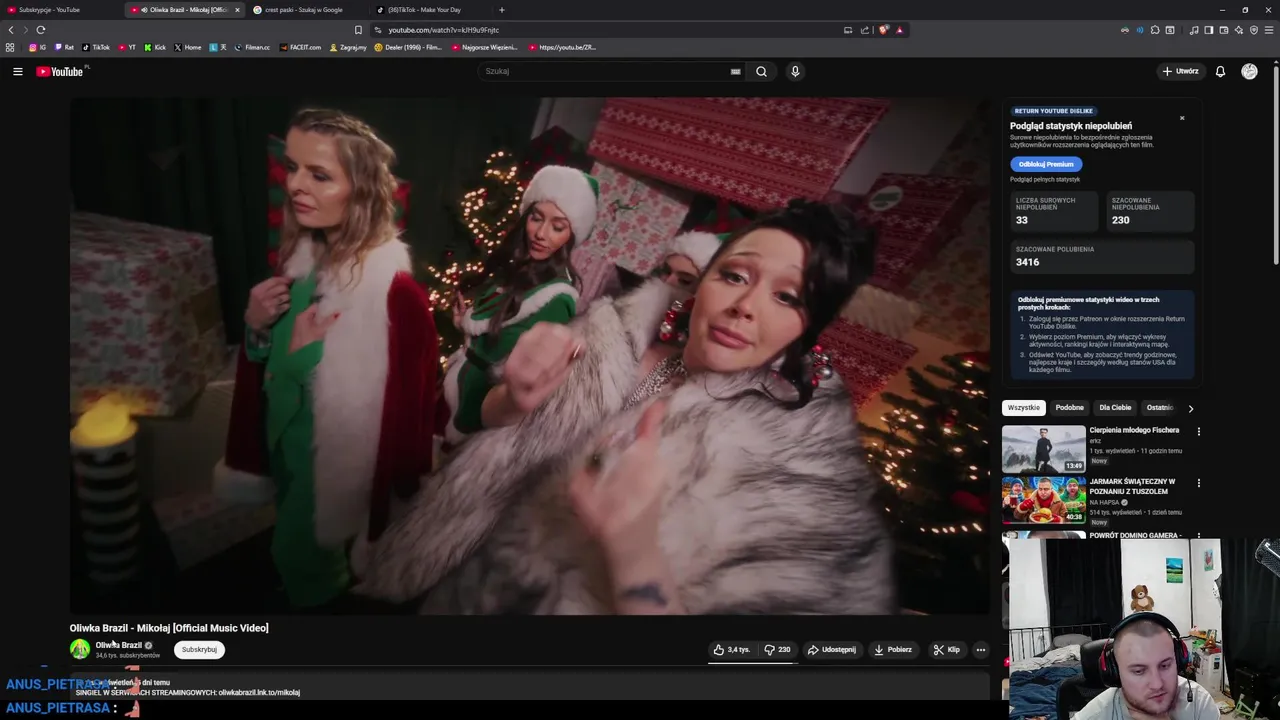Go back in browser history

pos(11,30)
